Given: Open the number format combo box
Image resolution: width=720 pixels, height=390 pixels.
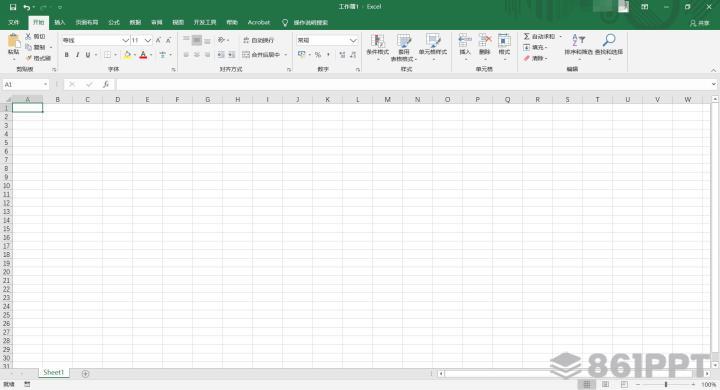Looking at the screenshot, I should pyautogui.click(x=327, y=40).
